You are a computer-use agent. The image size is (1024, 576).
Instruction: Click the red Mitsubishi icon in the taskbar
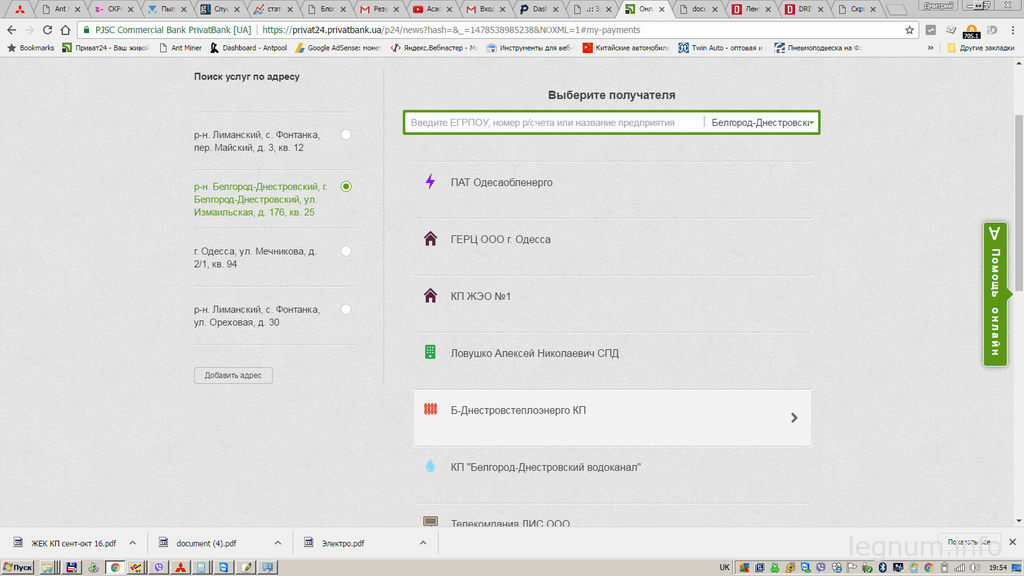(x=180, y=568)
